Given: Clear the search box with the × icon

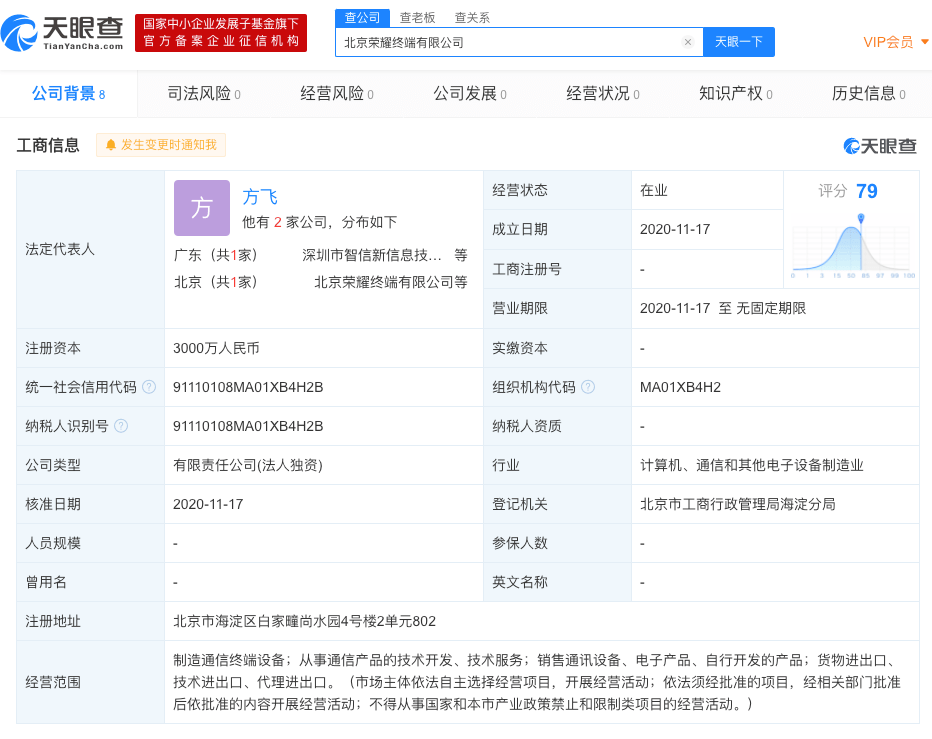Looking at the screenshot, I should (687, 41).
